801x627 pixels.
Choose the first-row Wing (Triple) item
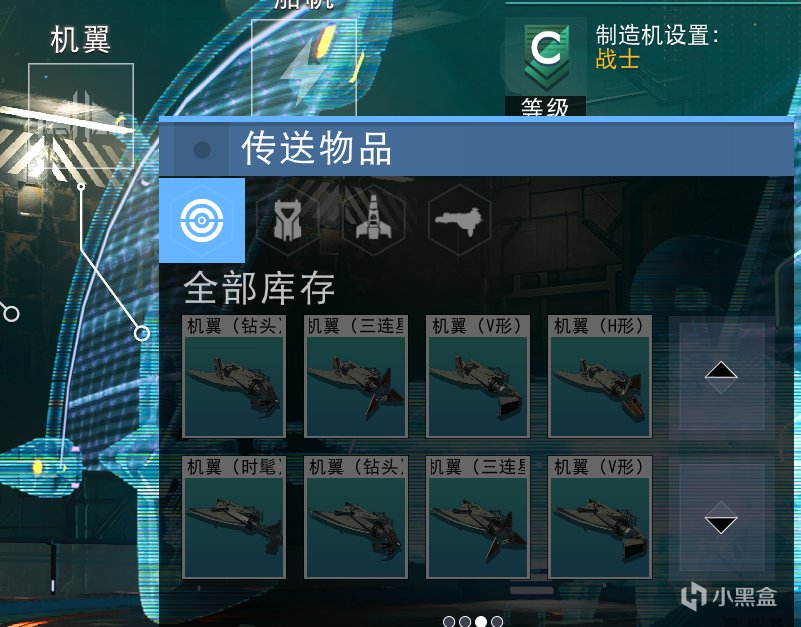tap(356, 377)
